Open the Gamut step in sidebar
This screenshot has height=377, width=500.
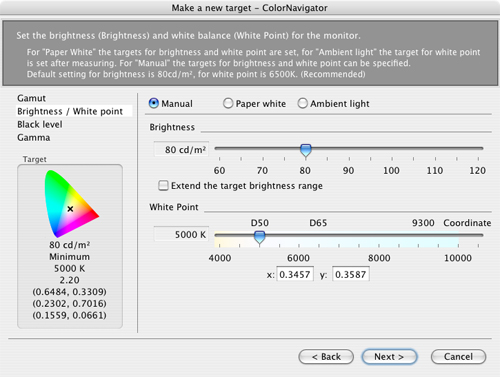pos(31,98)
